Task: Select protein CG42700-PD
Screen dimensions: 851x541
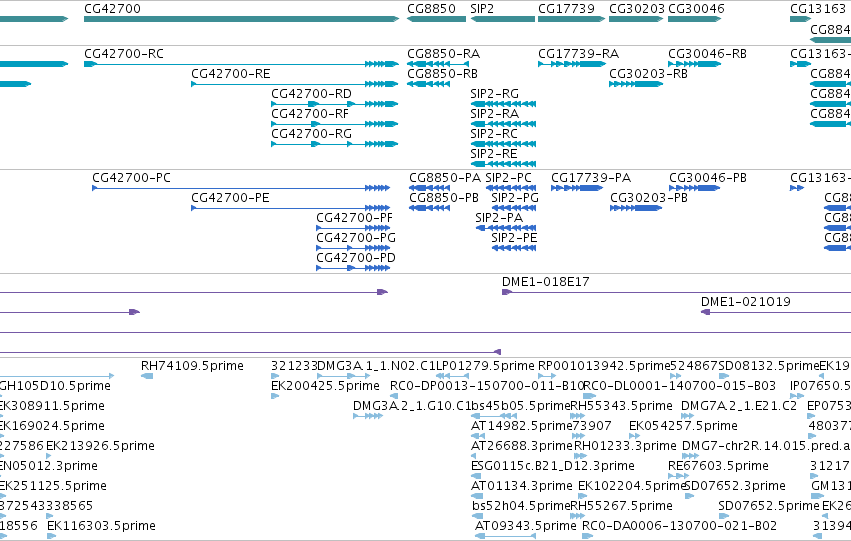Action: (x=353, y=268)
